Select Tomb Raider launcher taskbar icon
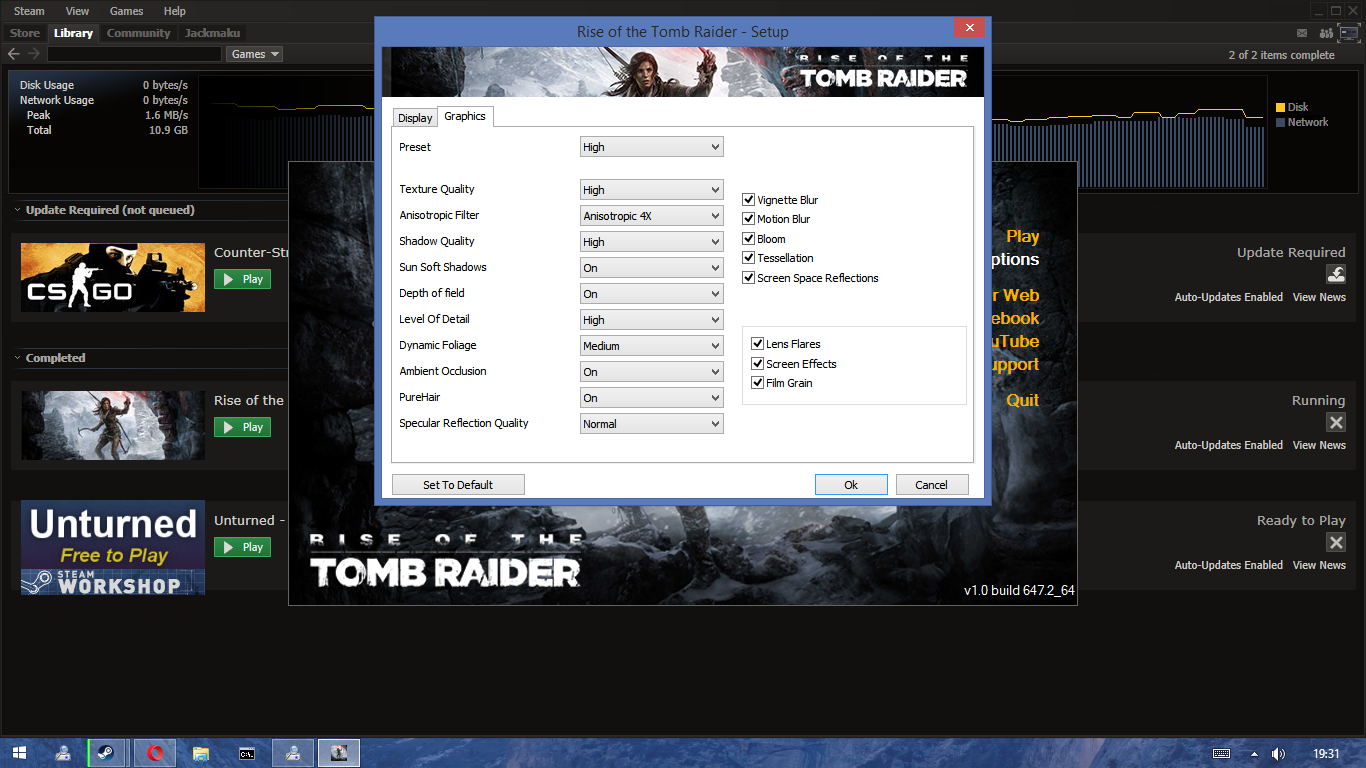 pyautogui.click(x=339, y=753)
